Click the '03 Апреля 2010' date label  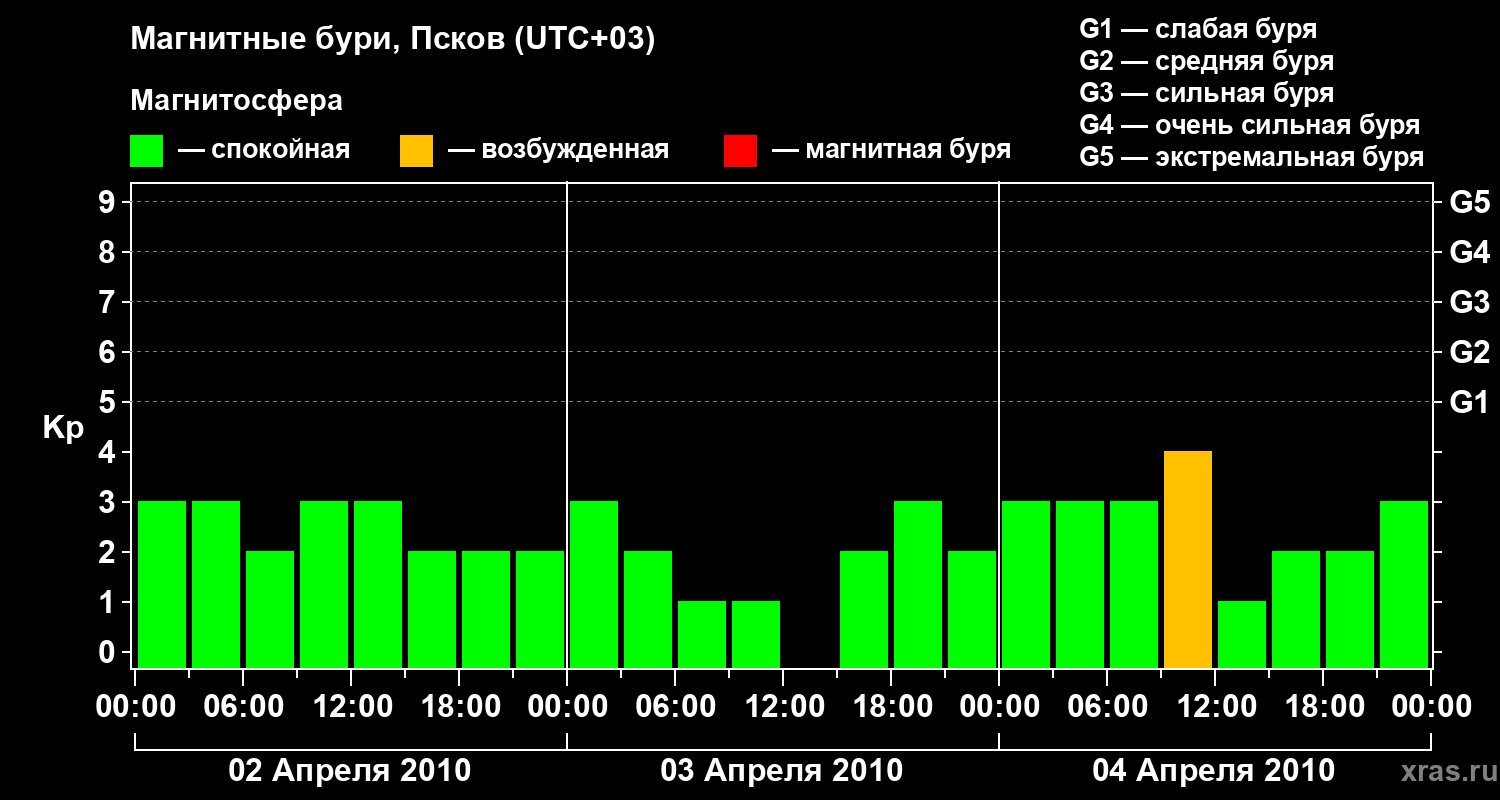(782, 770)
